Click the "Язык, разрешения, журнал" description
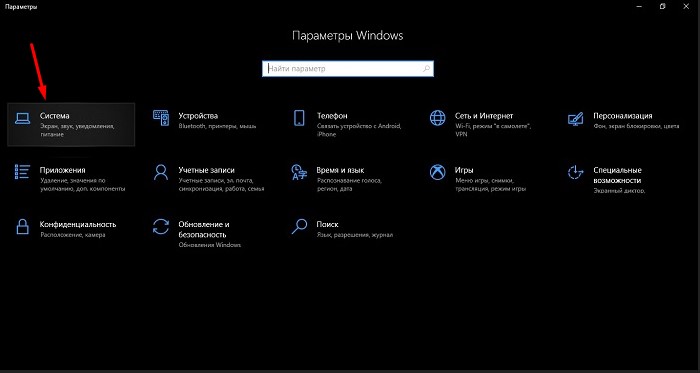Viewport: 700px width, 373px height. (355, 235)
